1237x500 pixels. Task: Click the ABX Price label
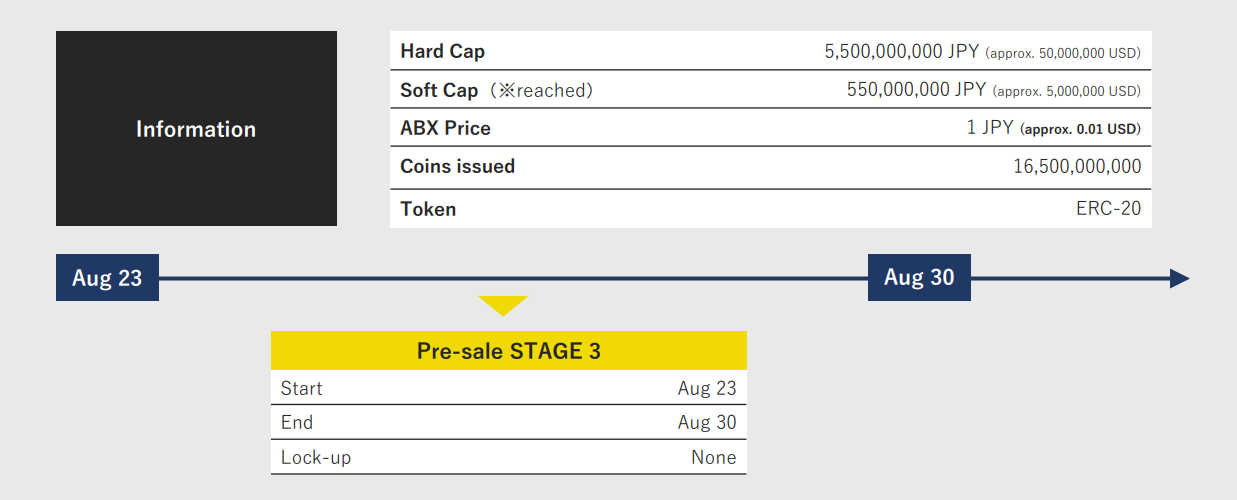[x=445, y=128]
